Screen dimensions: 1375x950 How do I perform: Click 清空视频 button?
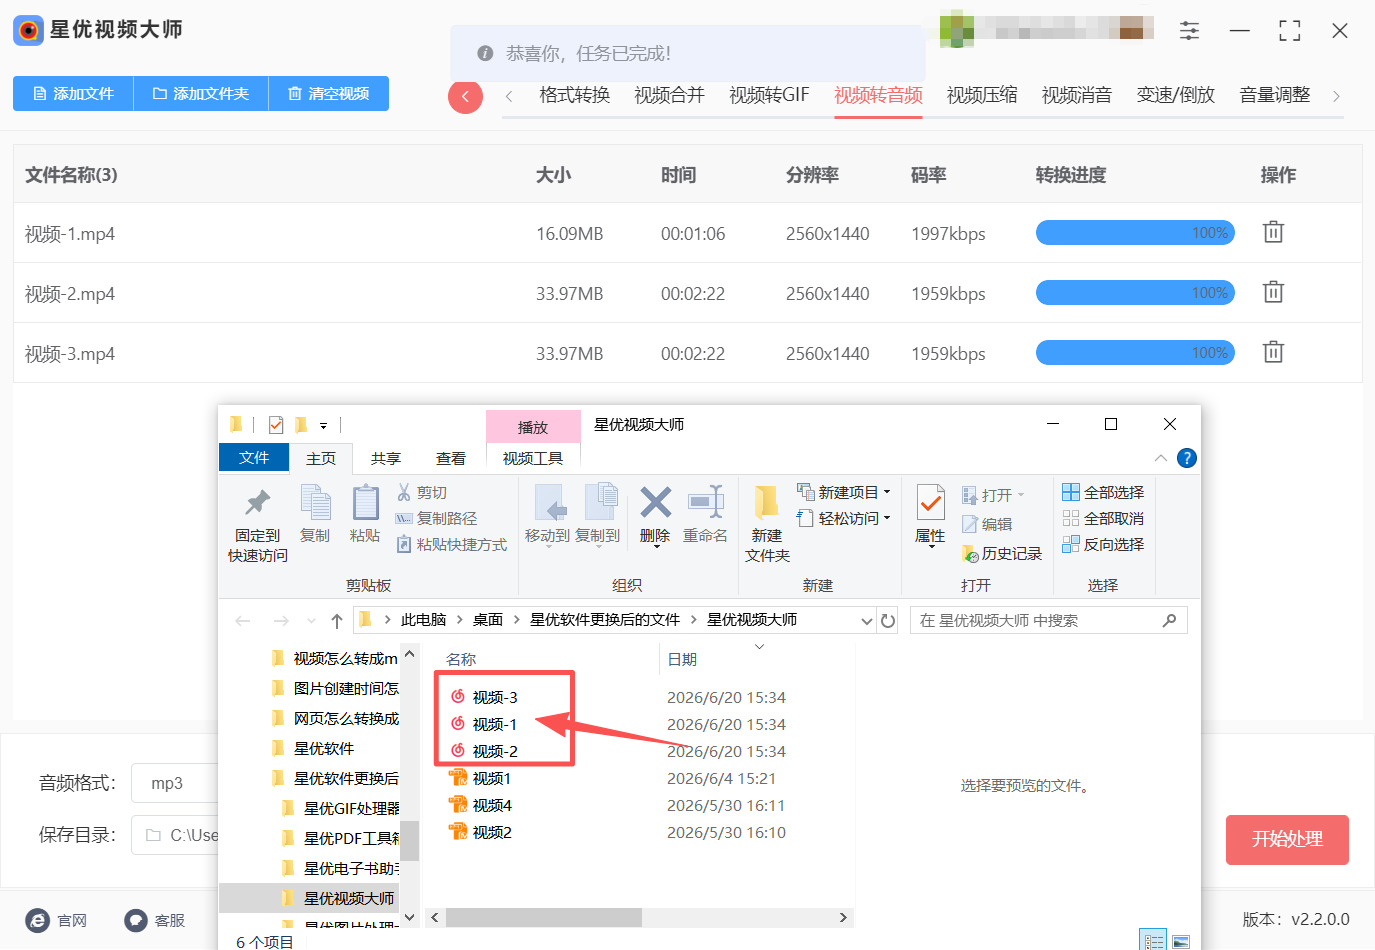click(x=329, y=93)
